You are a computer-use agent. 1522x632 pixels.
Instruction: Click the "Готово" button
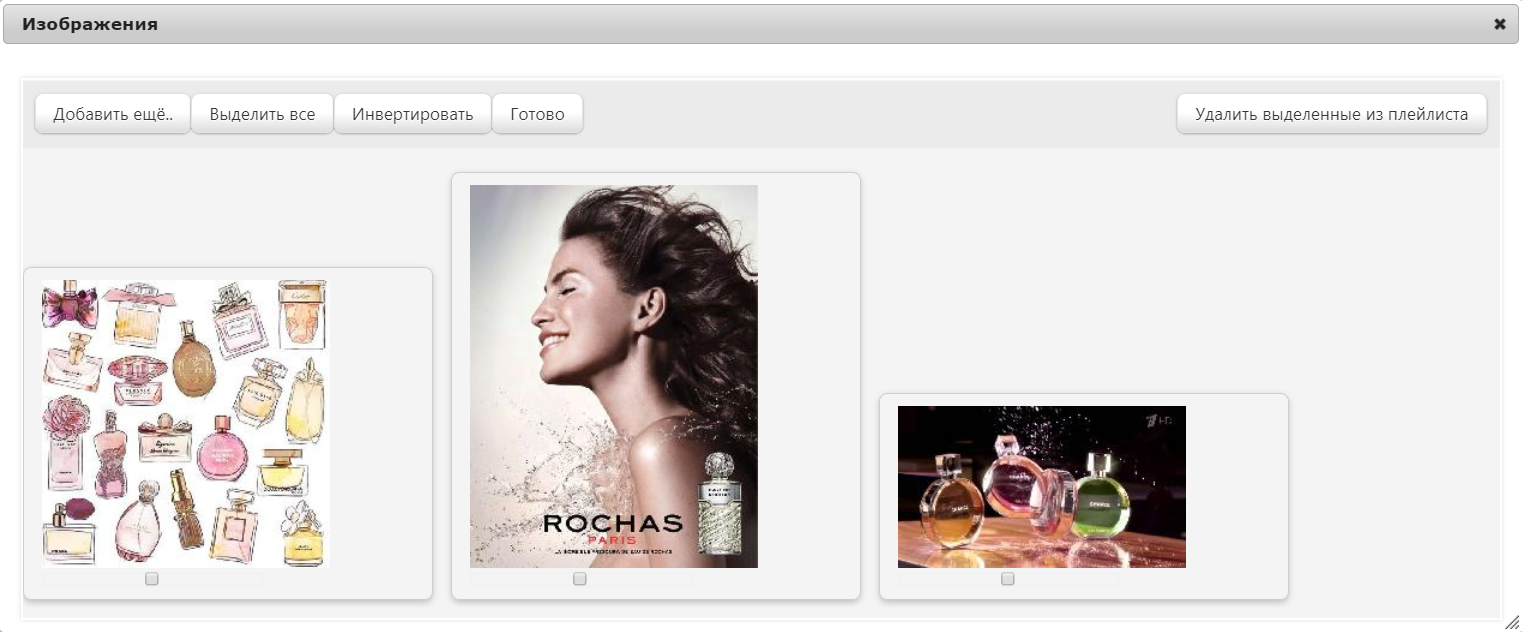[x=537, y=114]
